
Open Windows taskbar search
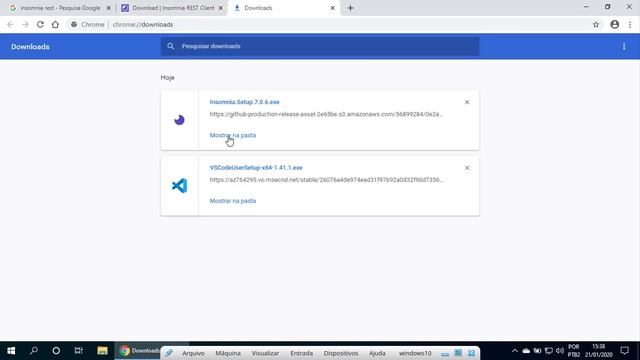pos(34,351)
